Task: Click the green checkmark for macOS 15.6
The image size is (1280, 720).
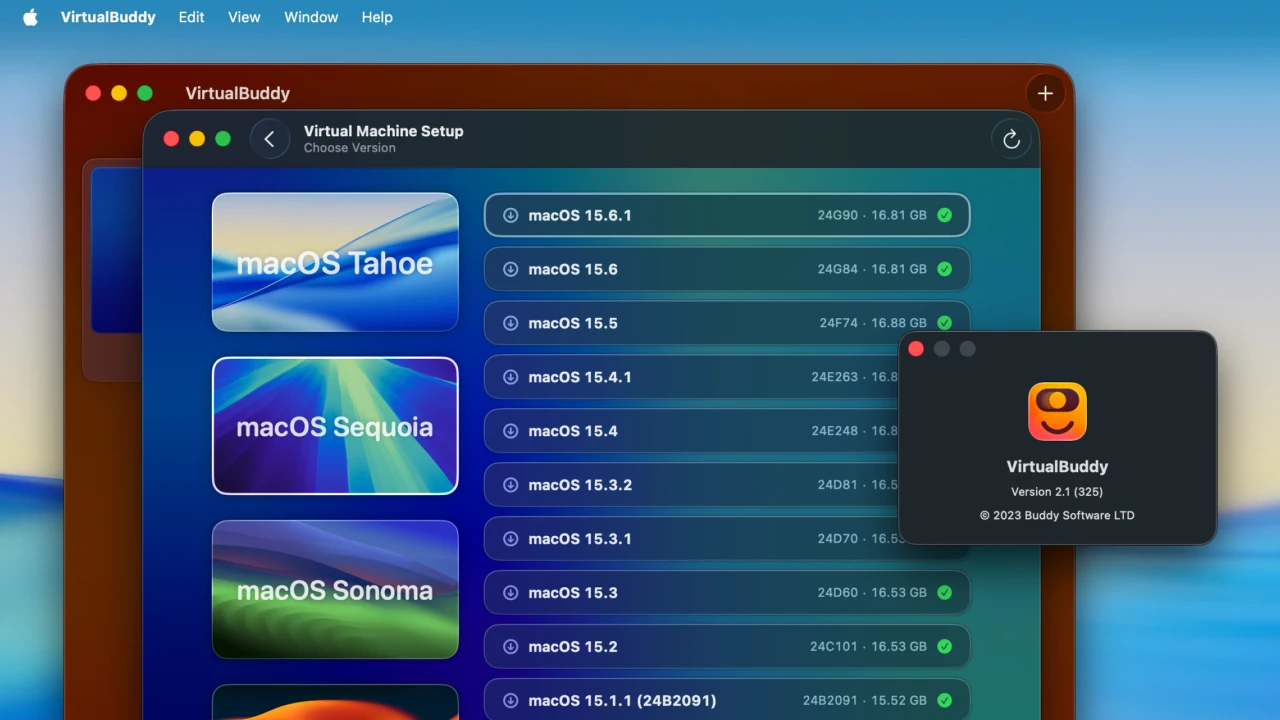Action: tap(944, 269)
